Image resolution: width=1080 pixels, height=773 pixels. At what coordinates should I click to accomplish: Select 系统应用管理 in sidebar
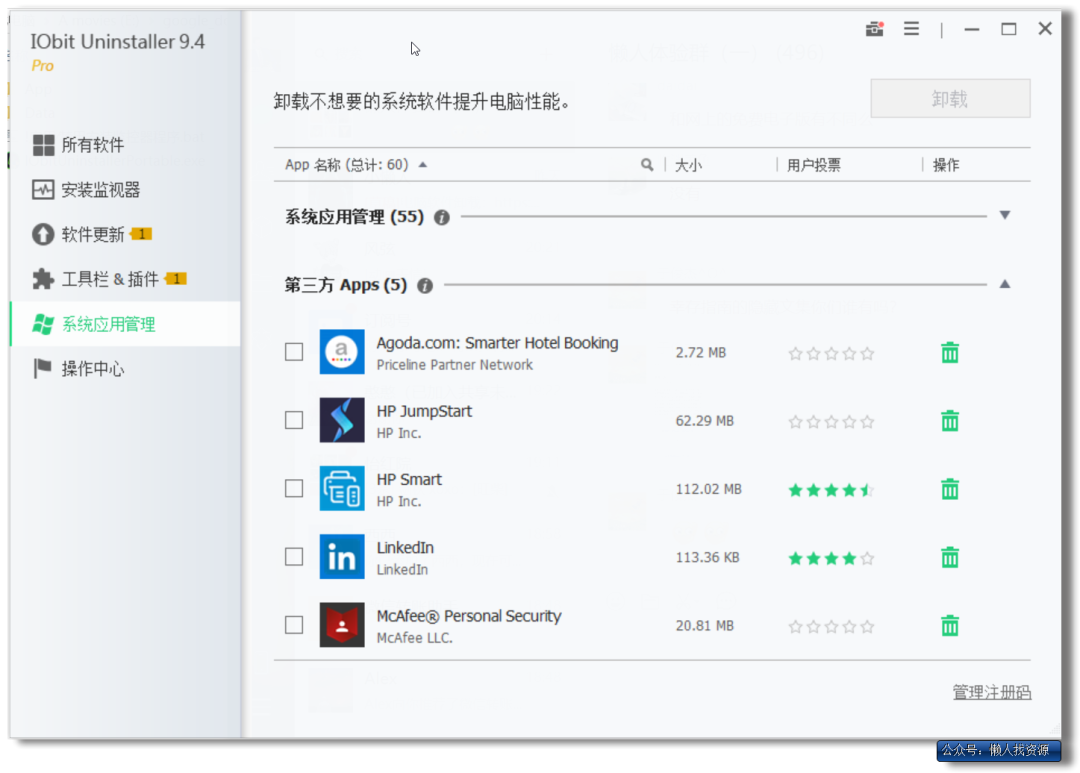click(x=125, y=324)
